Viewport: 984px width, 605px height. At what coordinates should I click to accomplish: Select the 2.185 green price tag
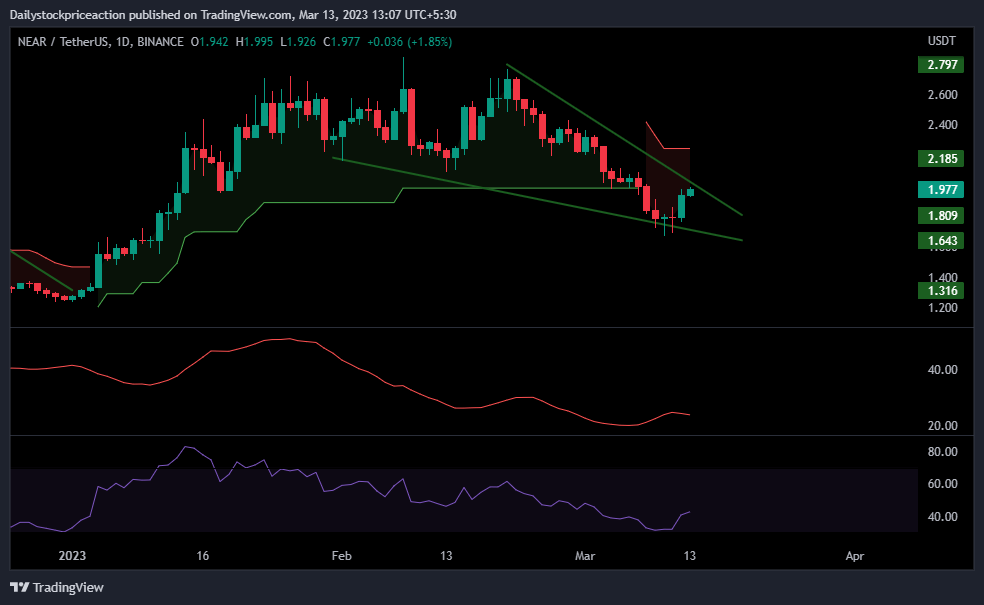[941, 159]
